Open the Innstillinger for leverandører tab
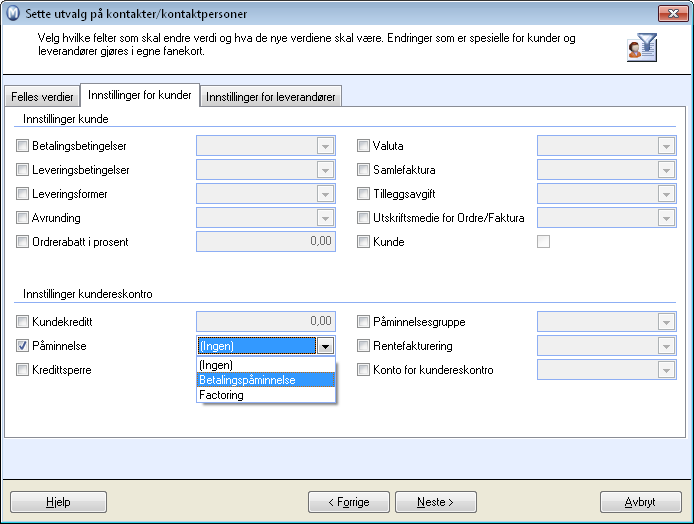The height and width of the screenshot is (524, 694). point(270,96)
